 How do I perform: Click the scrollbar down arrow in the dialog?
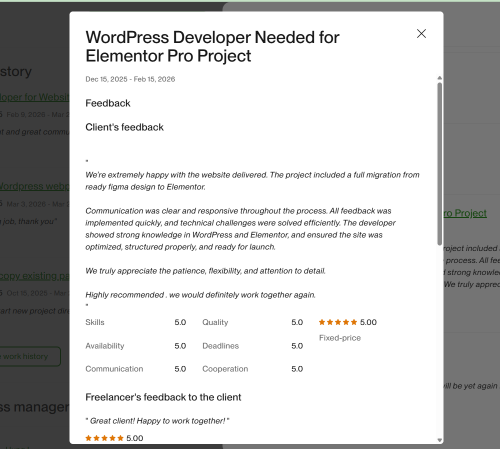tap(440, 440)
